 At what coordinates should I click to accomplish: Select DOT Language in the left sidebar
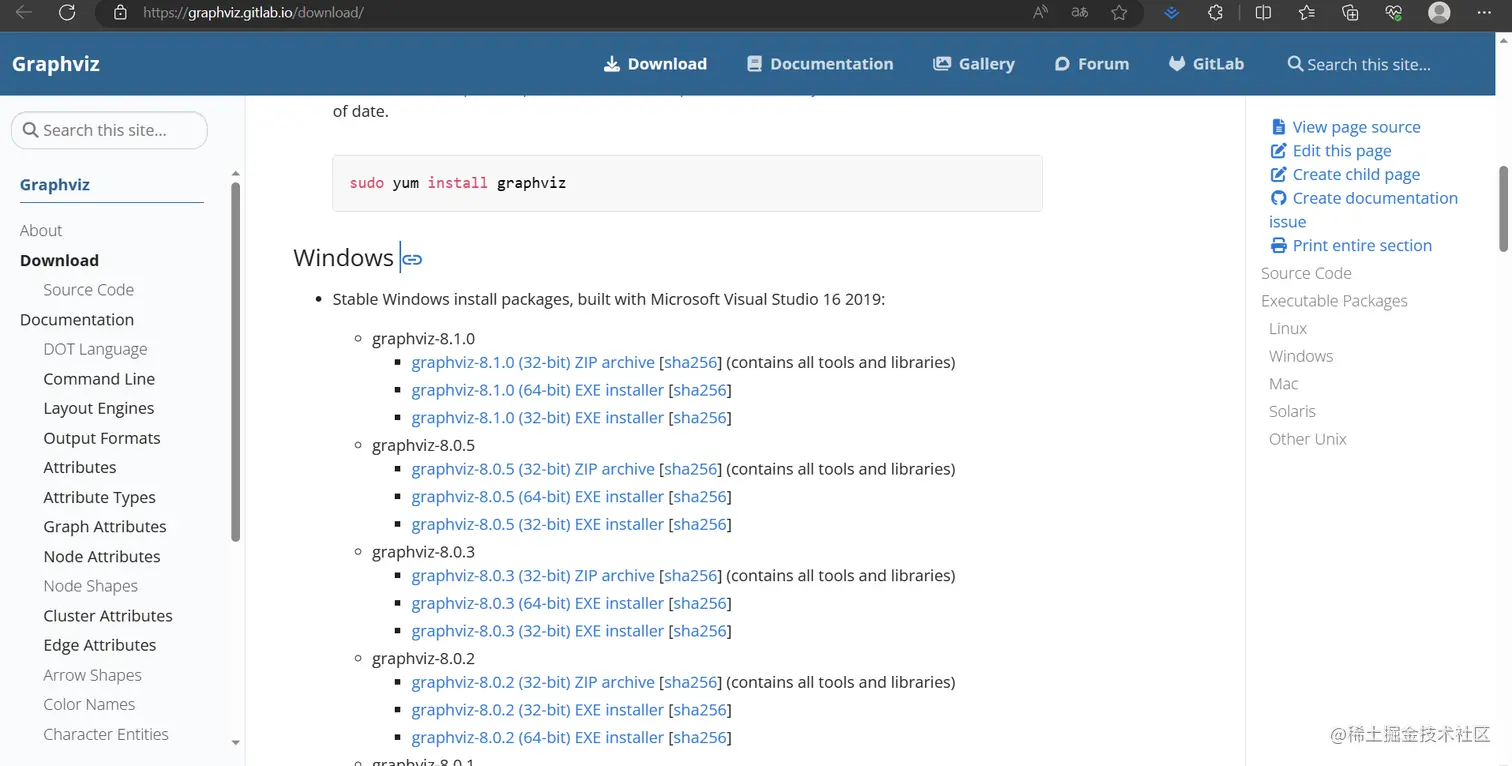point(95,349)
